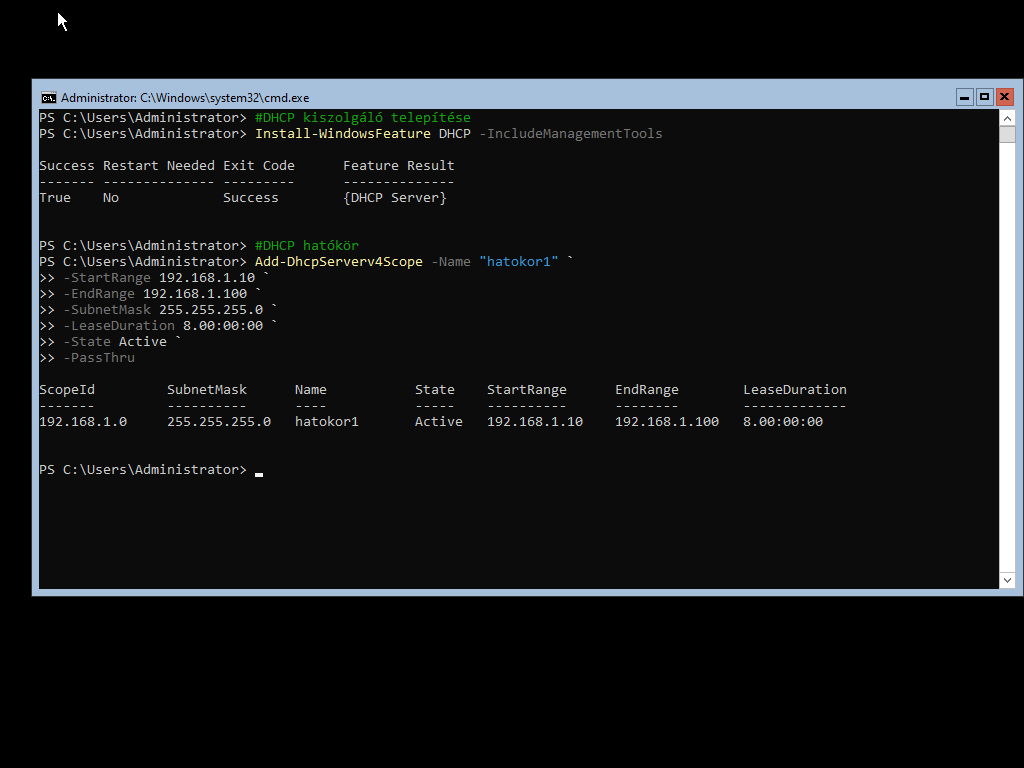The width and height of the screenshot is (1024, 768).
Task: Open the cmd.exe system menu icon
Action: [48, 97]
